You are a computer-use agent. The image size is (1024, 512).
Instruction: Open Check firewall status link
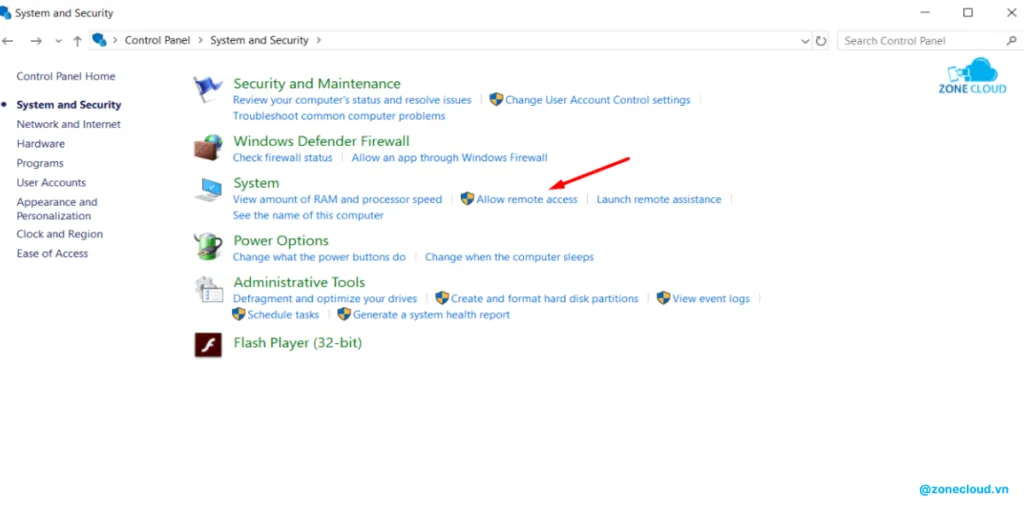[x=282, y=158]
